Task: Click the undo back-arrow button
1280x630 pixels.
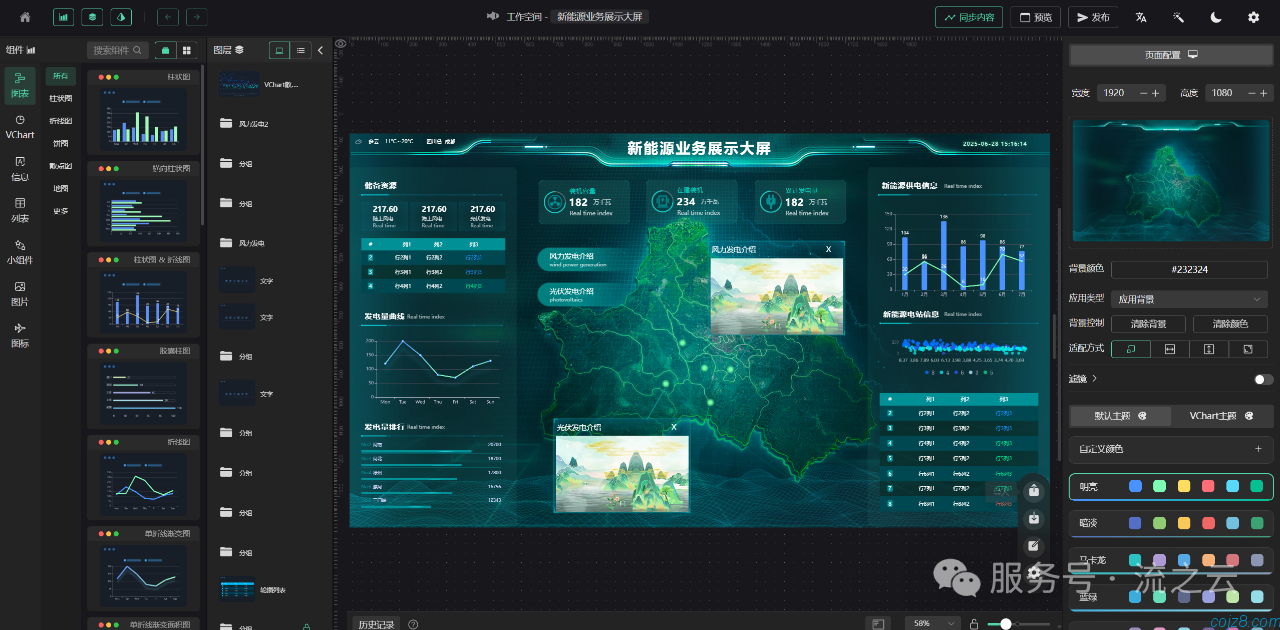Action: pos(168,17)
